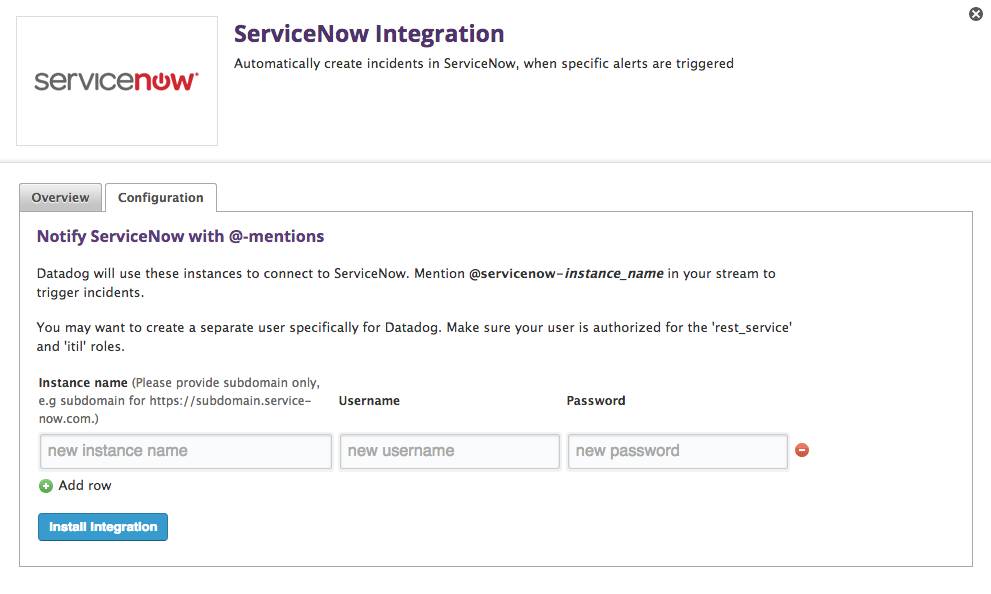Click the ServiceNow logo image

click(x=117, y=81)
